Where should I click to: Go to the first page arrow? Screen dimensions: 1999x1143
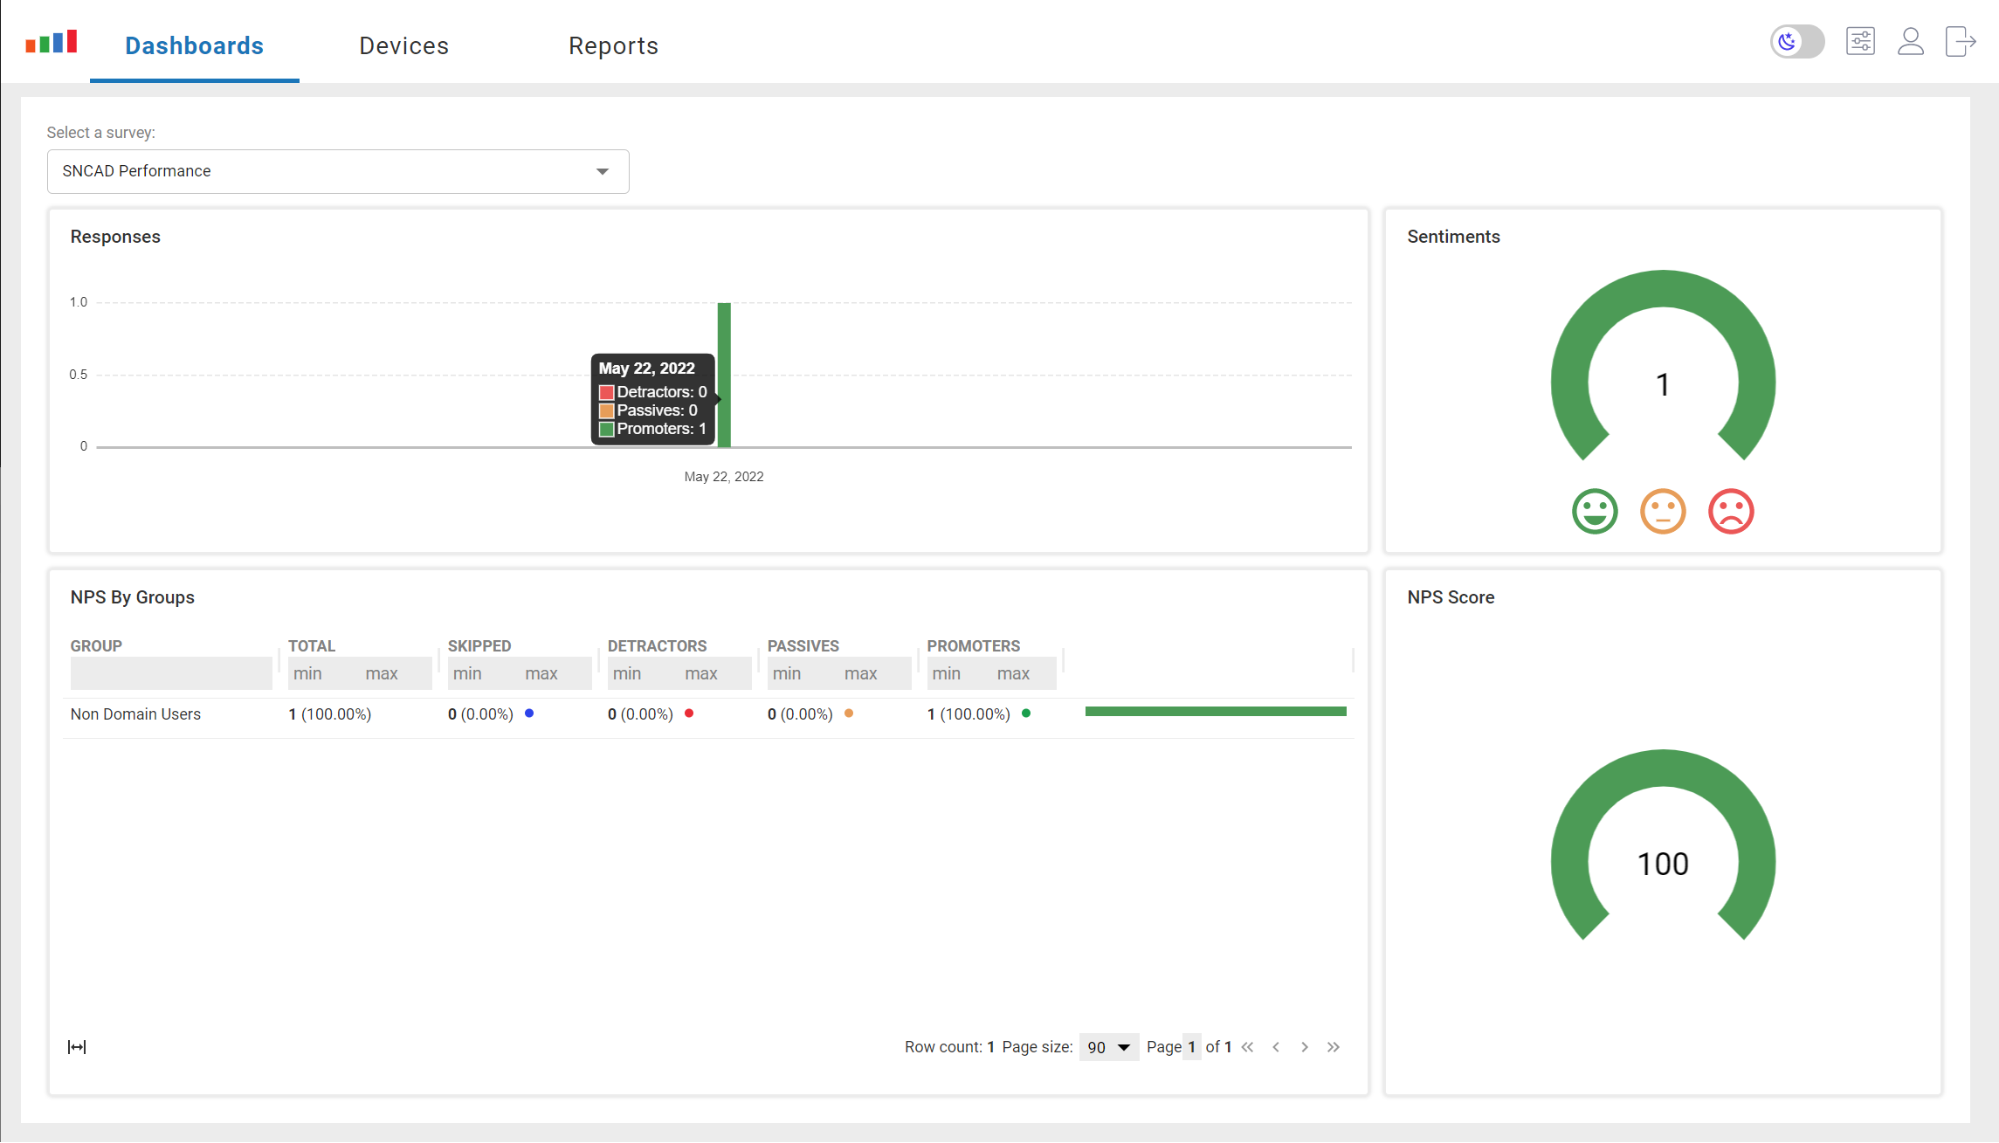click(x=1247, y=1047)
